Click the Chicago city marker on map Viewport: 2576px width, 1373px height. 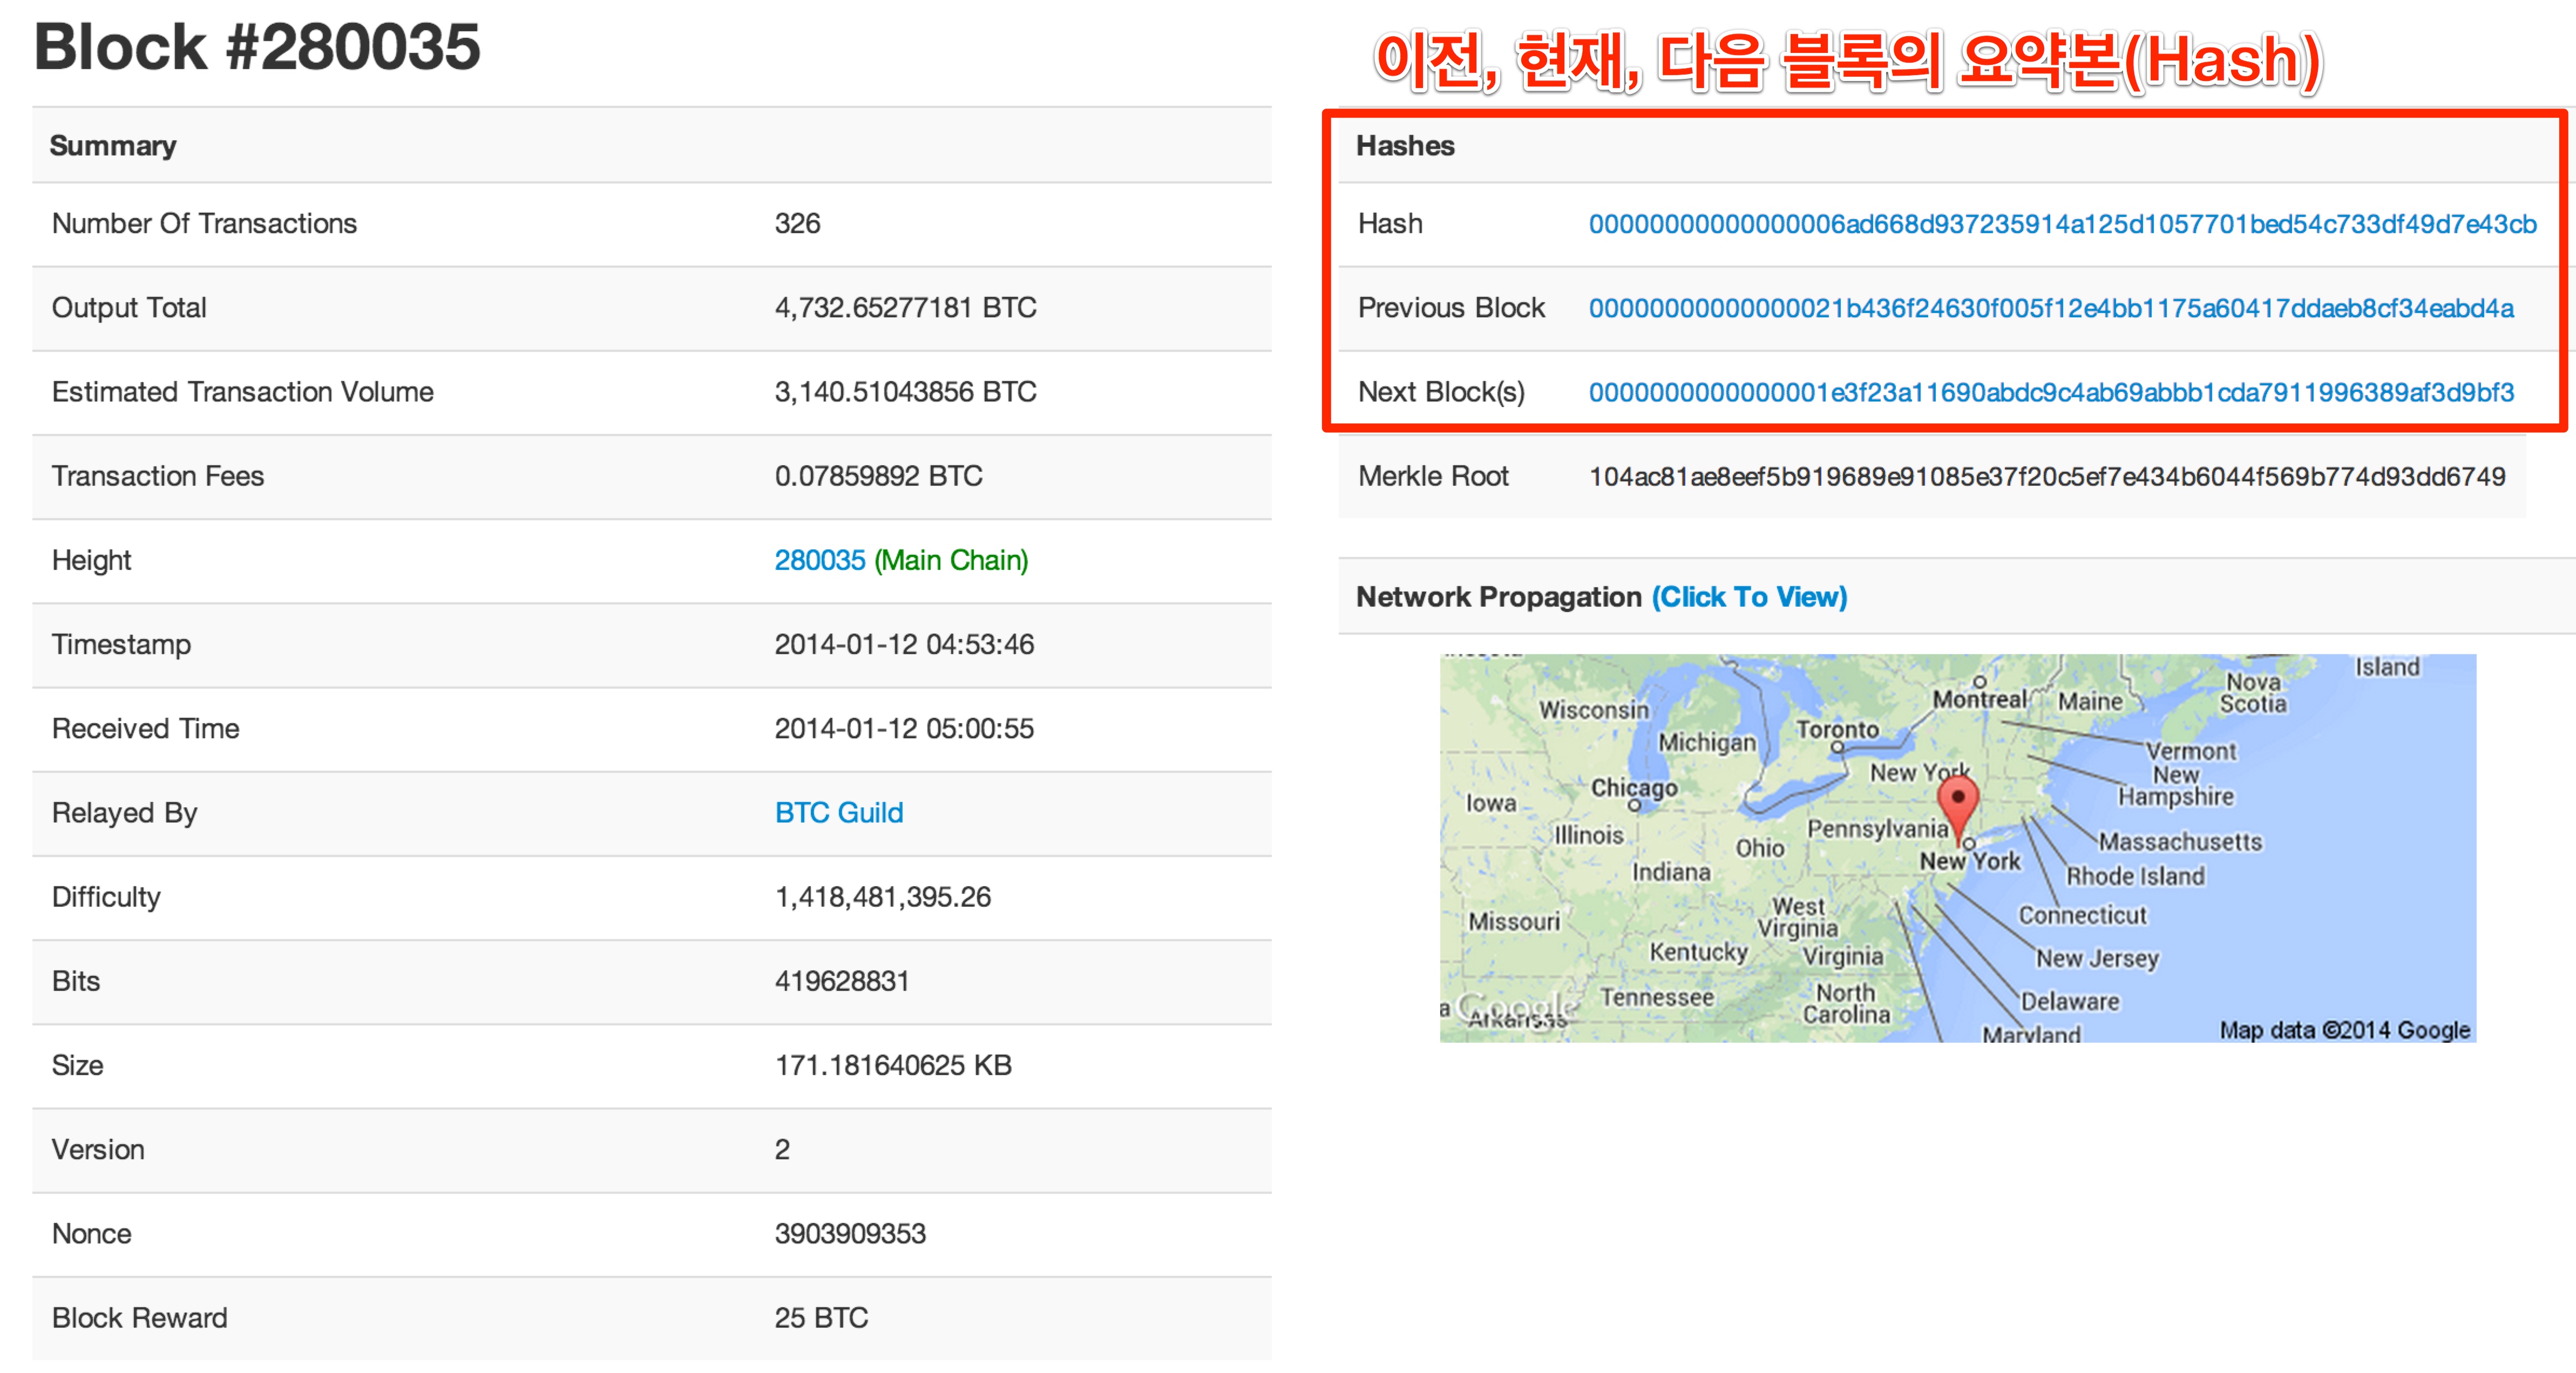click(x=1634, y=805)
